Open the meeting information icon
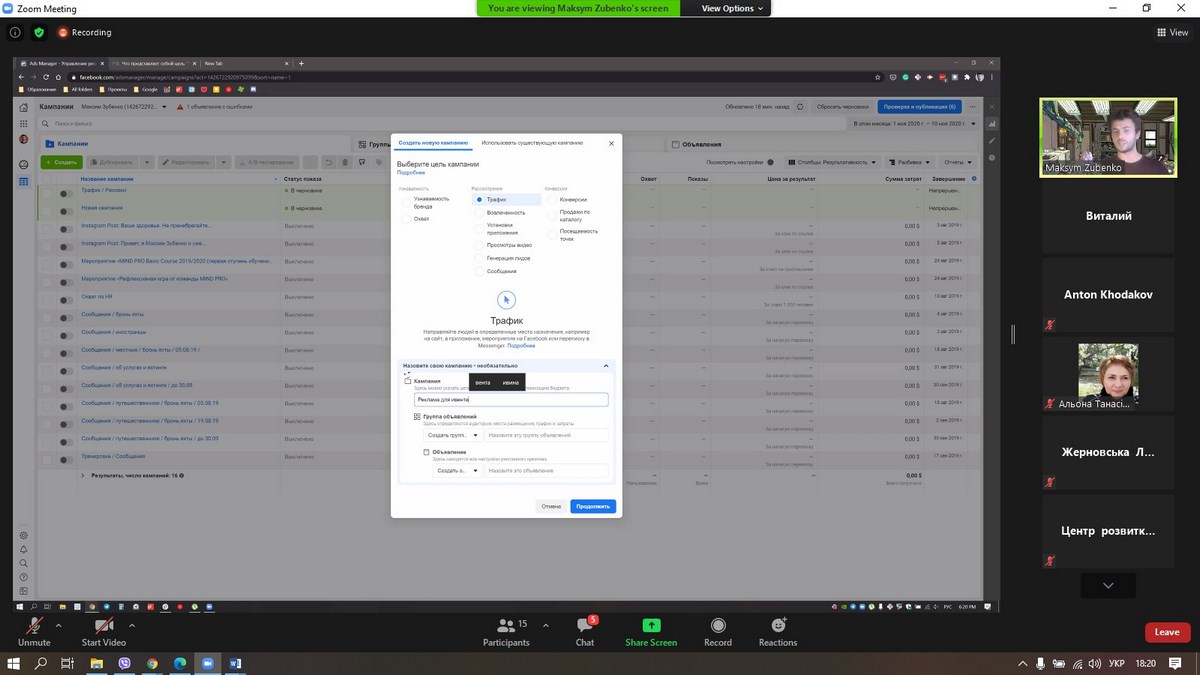 [15, 32]
